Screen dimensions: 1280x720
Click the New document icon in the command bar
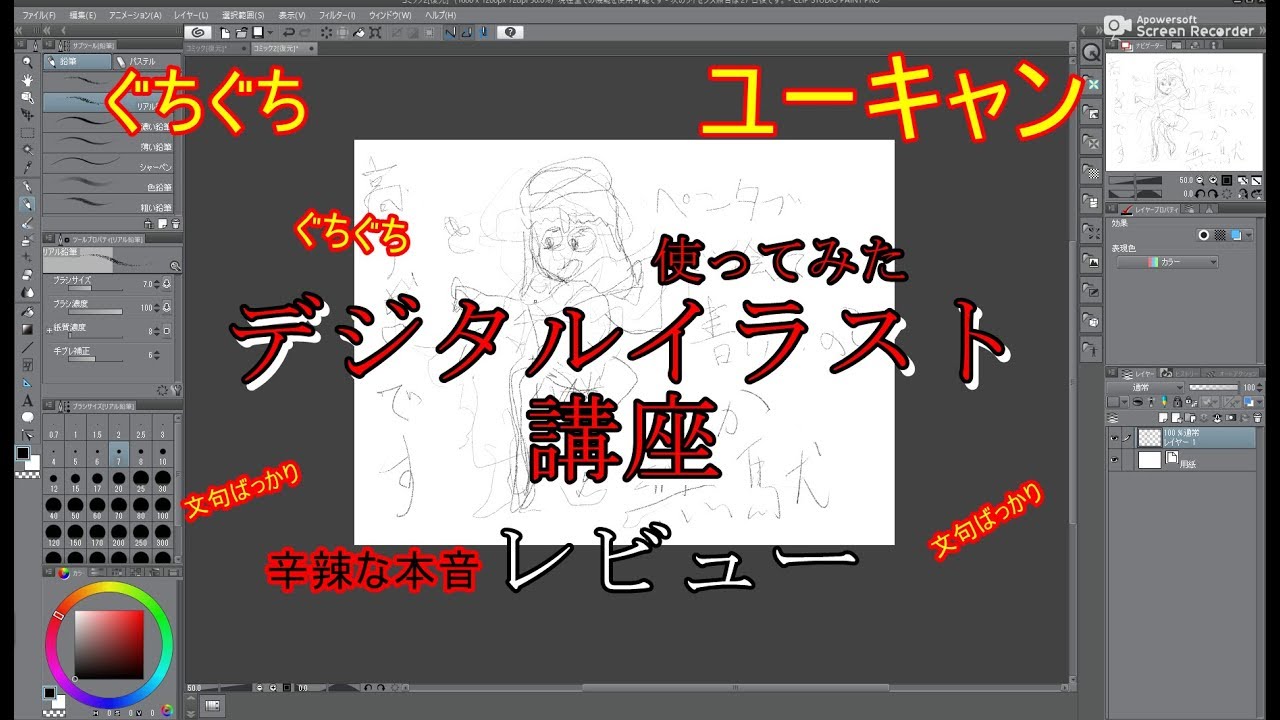226,32
